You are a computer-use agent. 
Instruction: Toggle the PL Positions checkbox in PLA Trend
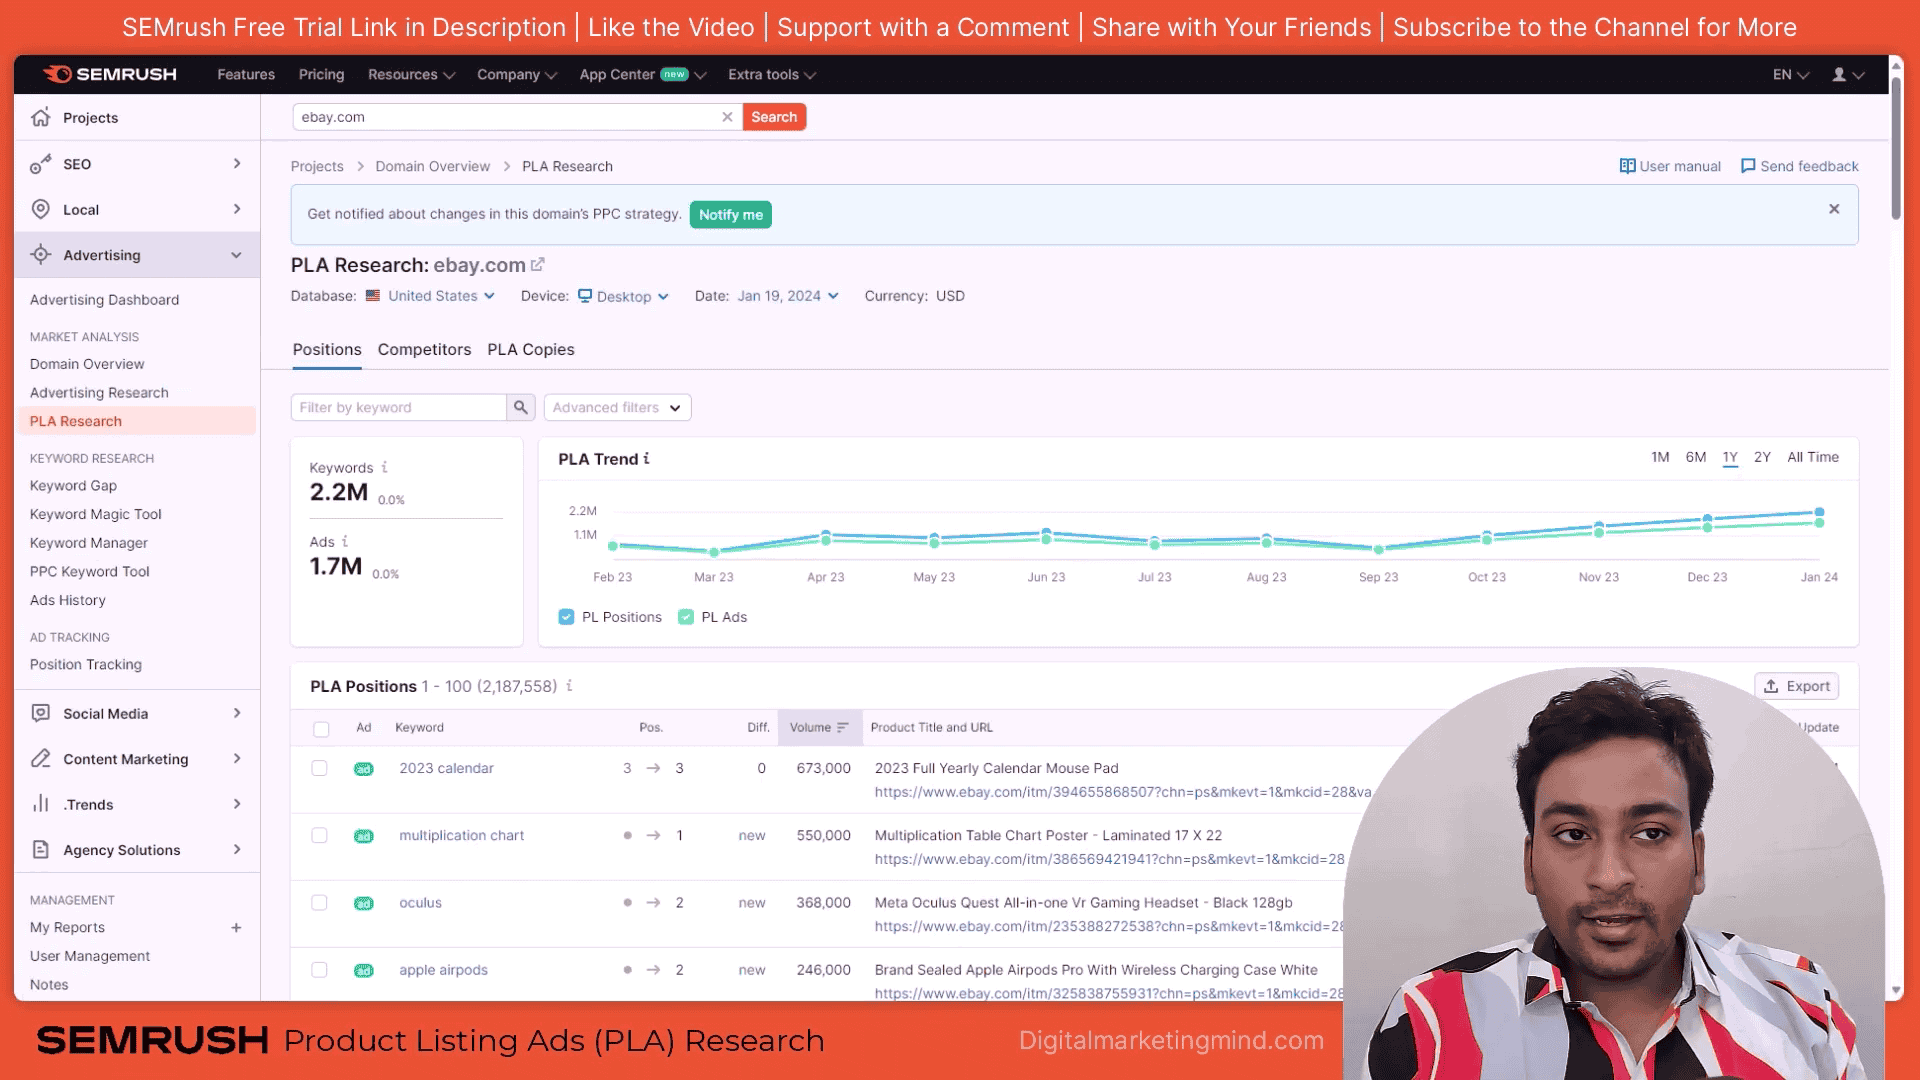coord(567,616)
